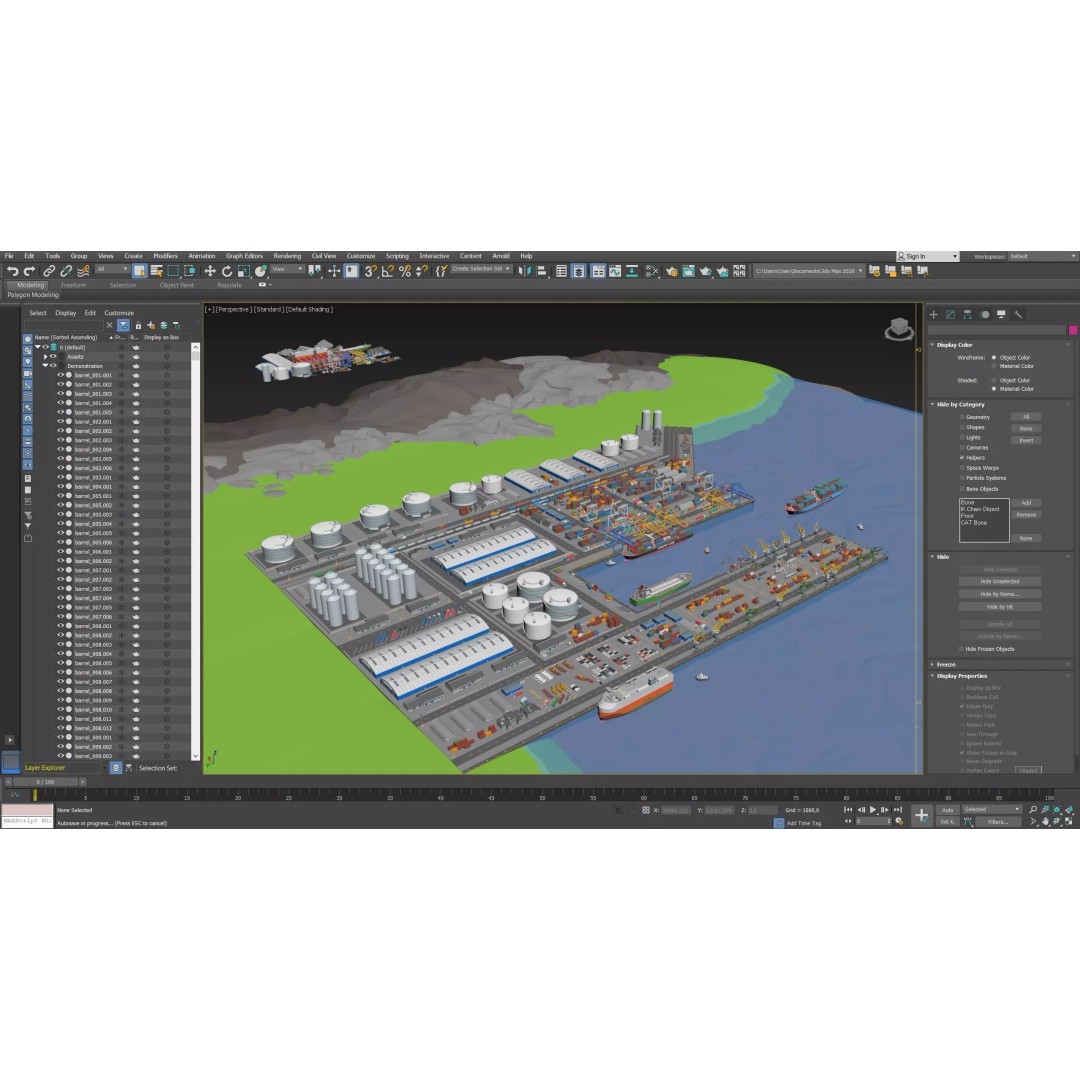
Task: Open the Select by Name tool
Action: coord(156,271)
